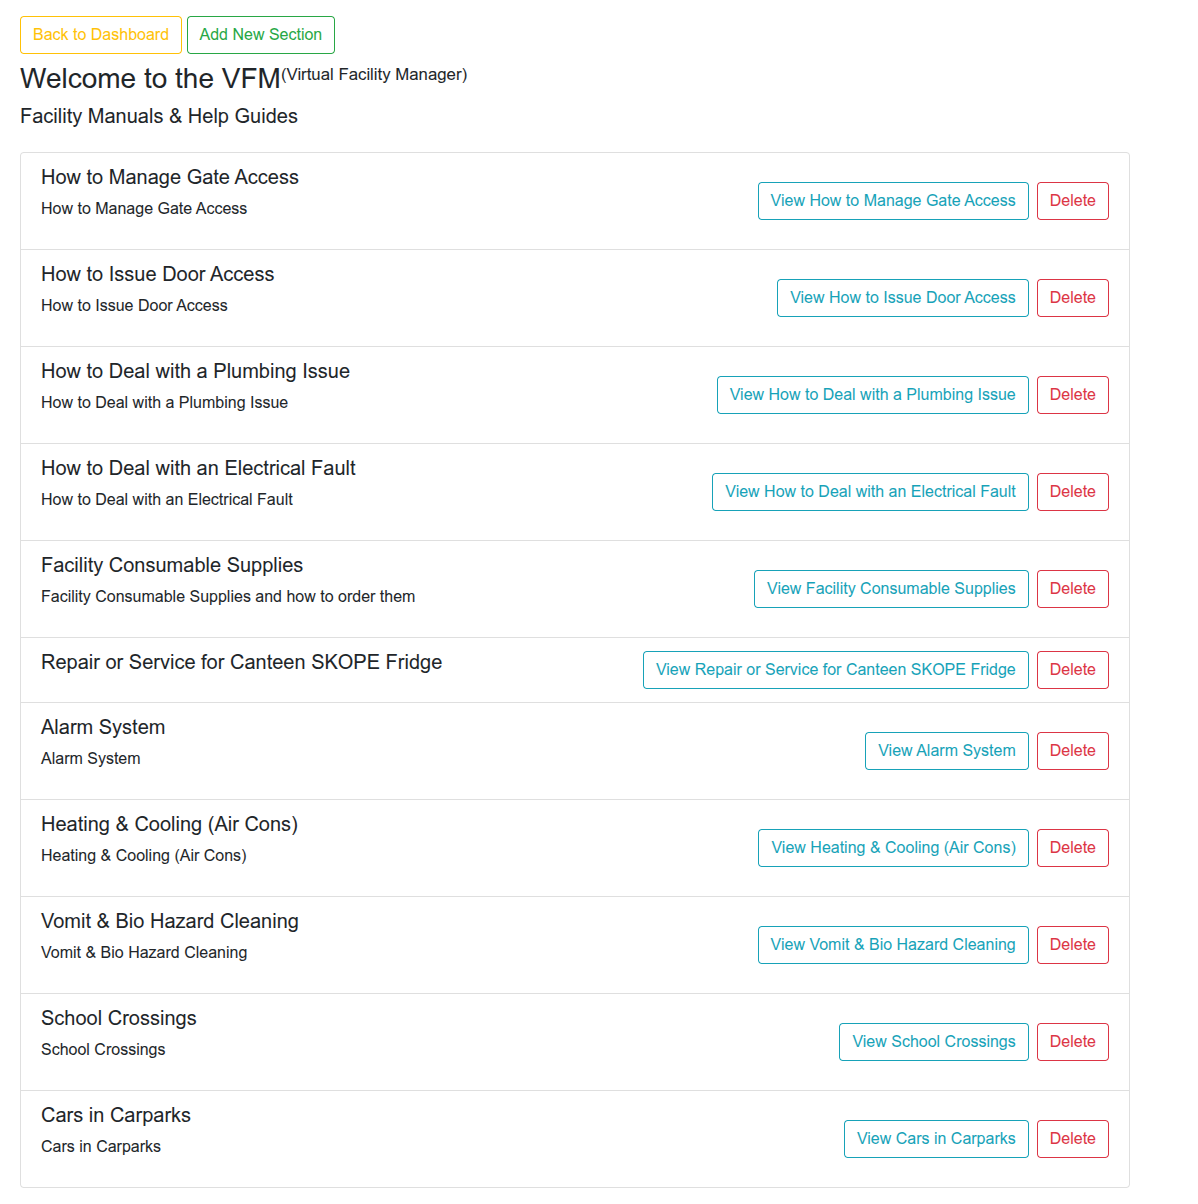1198x1204 pixels.
Task: Delete the How to Manage Gate Access section
Action: tap(1073, 201)
